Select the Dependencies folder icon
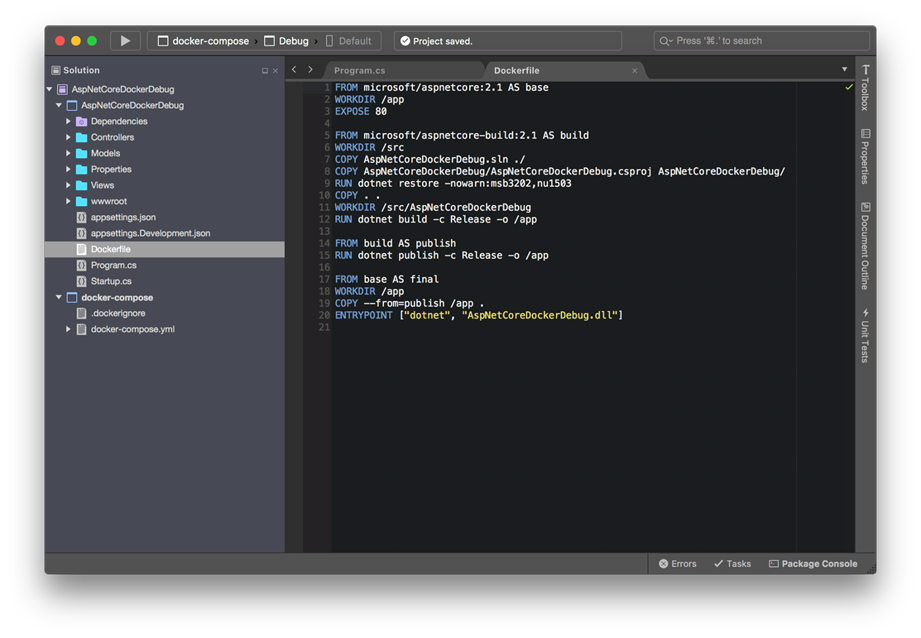Image resolution: width=921 pixels, height=638 pixels. point(82,121)
